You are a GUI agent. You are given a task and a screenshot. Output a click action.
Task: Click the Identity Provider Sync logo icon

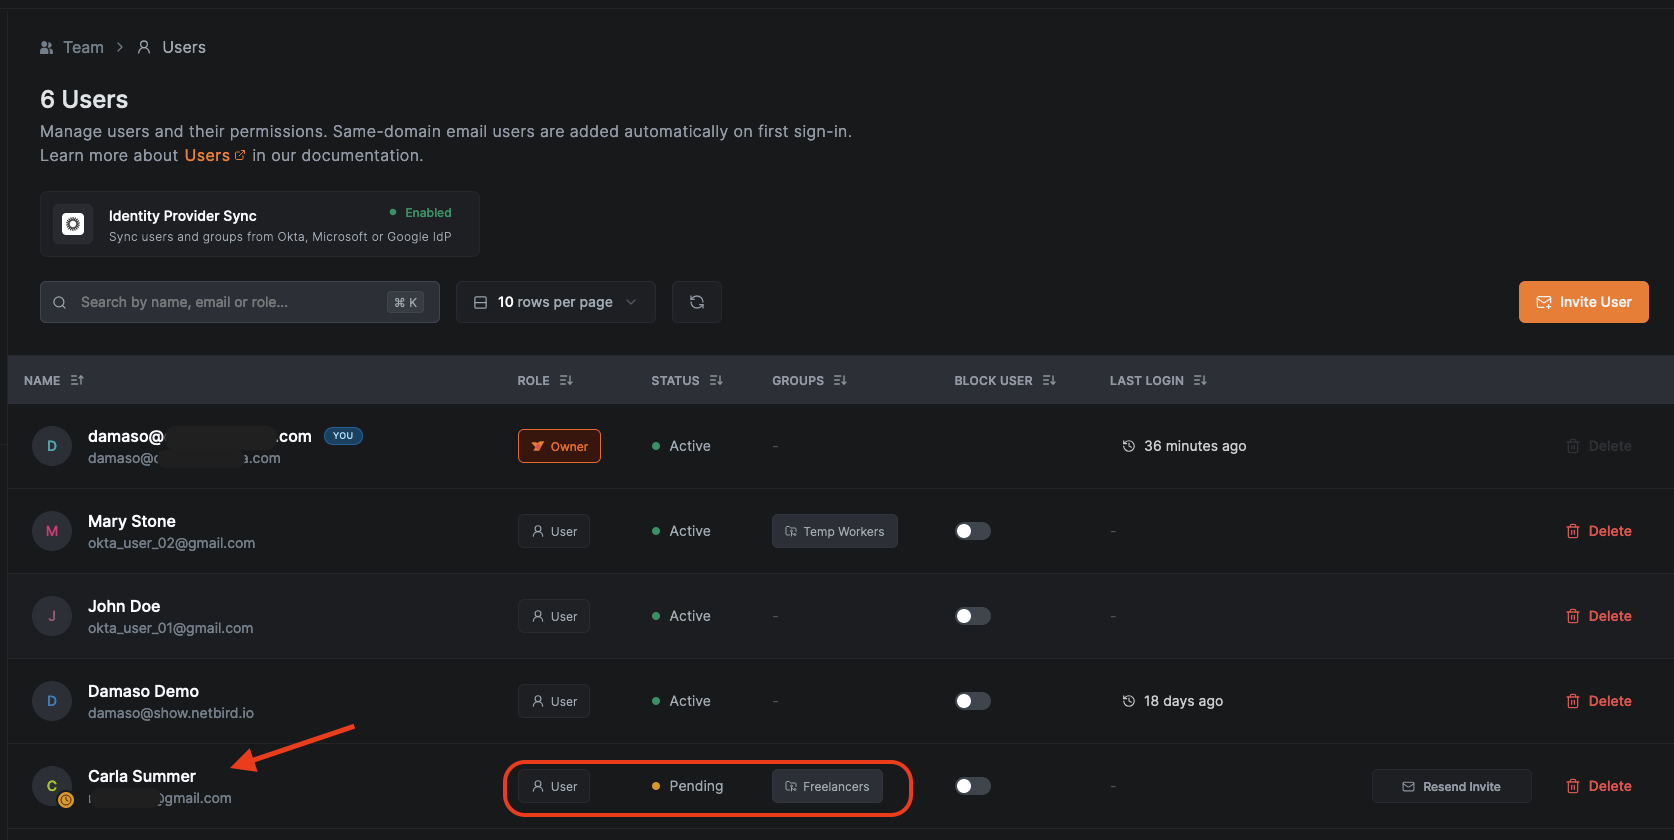coord(73,224)
